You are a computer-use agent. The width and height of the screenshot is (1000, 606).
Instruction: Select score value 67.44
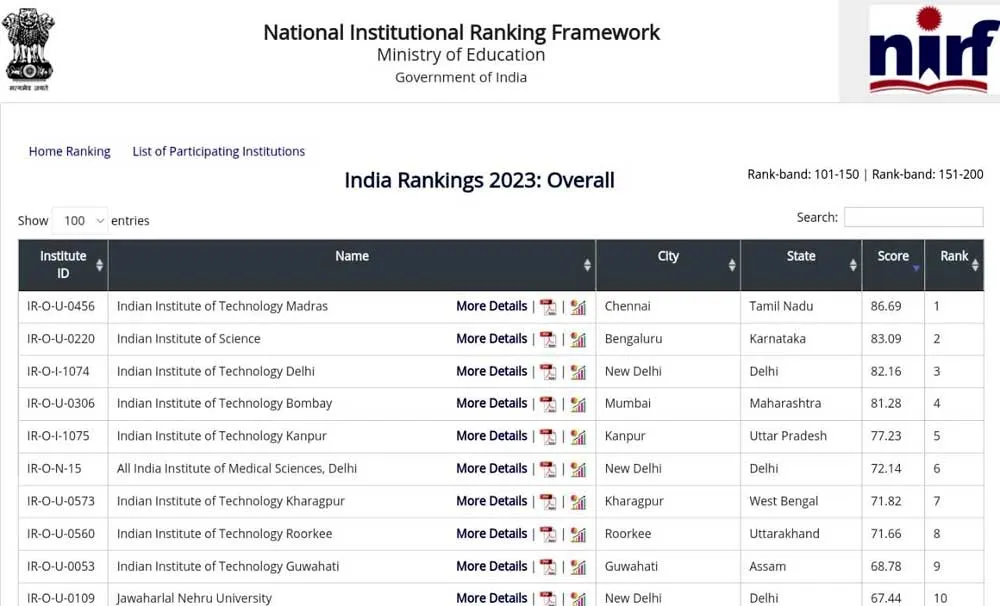(886, 598)
